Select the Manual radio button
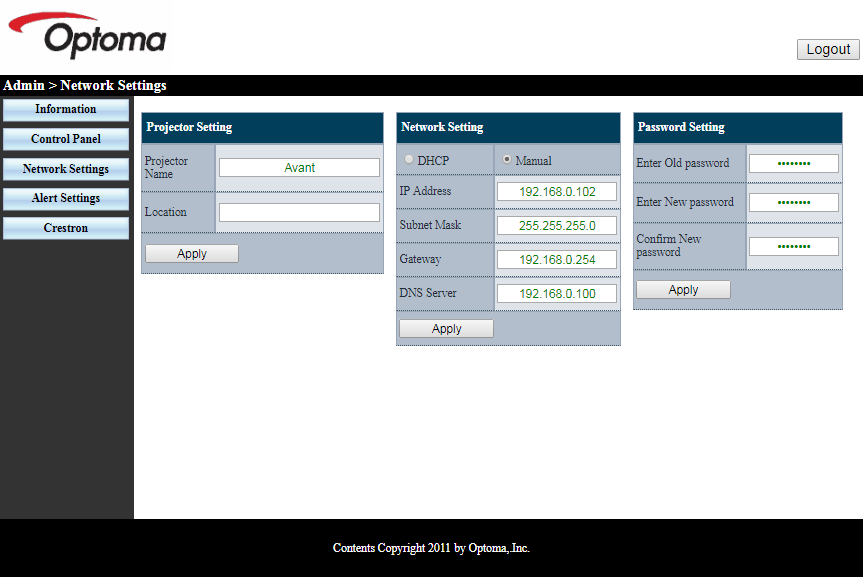This screenshot has height=577, width=863. [507, 160]
